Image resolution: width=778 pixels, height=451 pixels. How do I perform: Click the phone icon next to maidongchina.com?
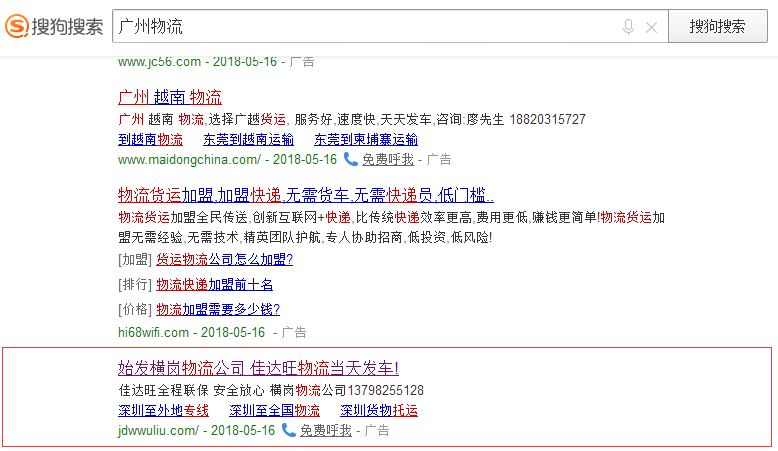pos(351,159)
